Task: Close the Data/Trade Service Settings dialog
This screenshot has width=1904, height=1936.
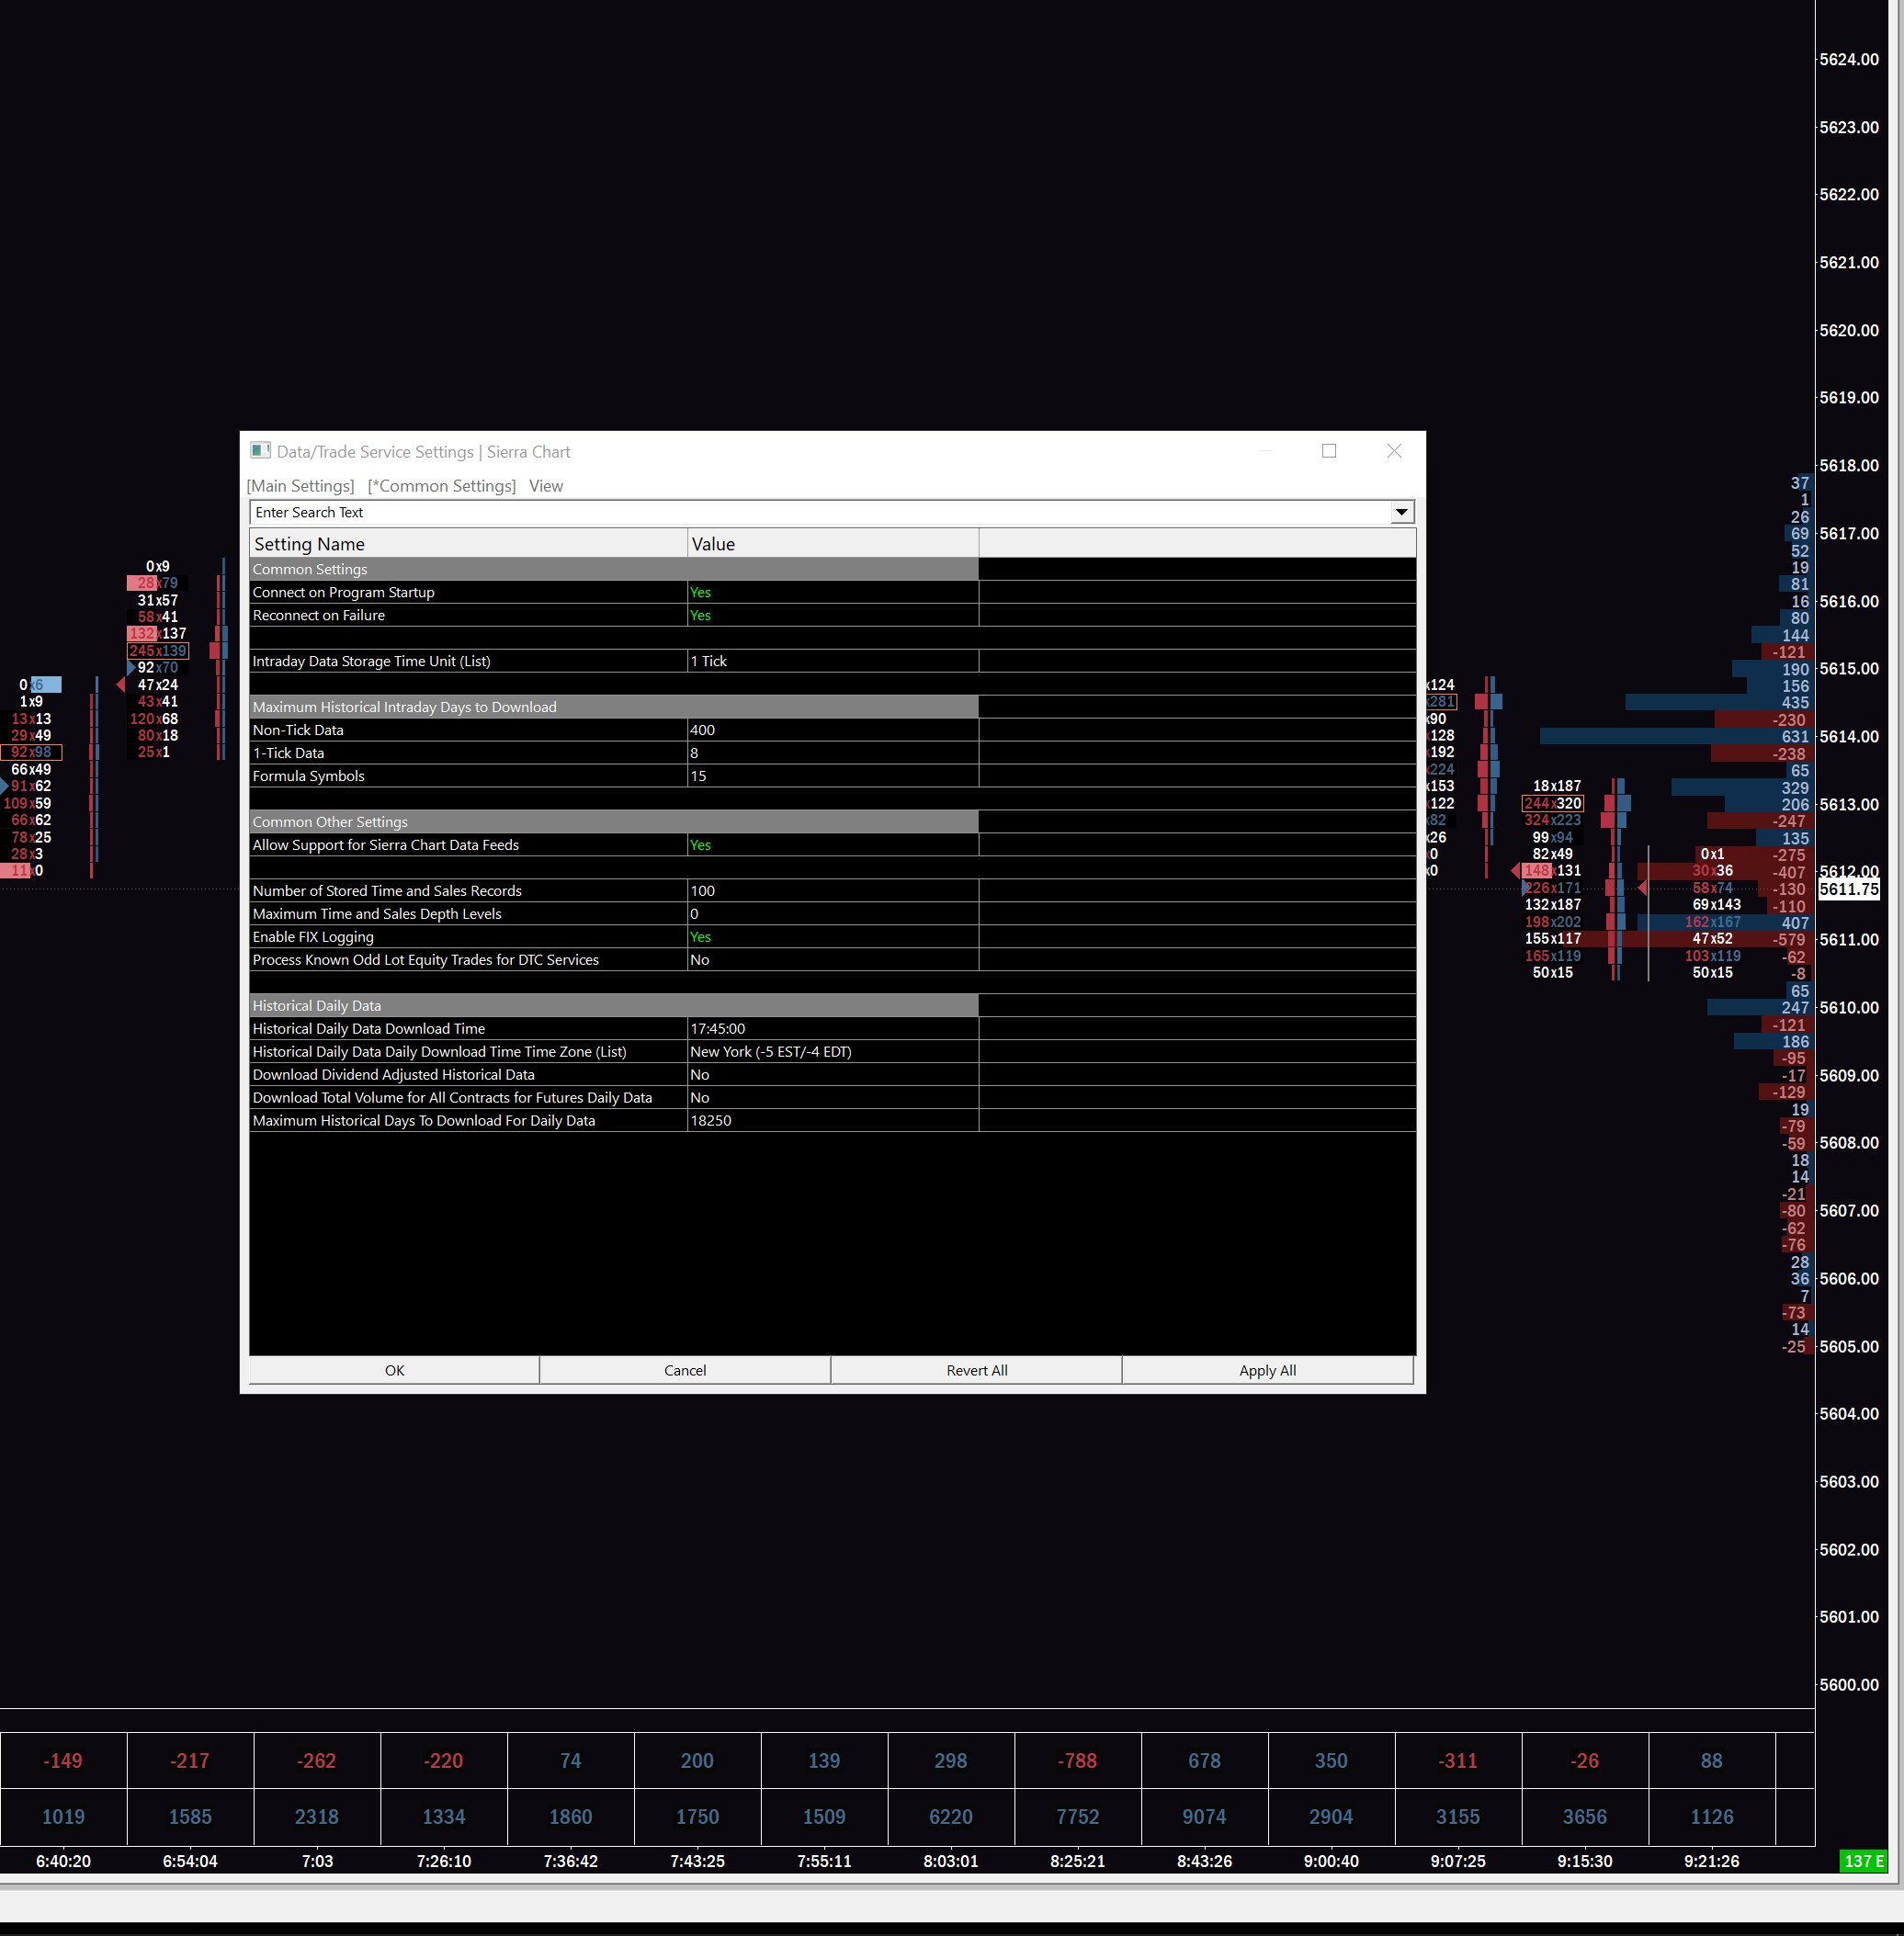Action: [1393, 451]
